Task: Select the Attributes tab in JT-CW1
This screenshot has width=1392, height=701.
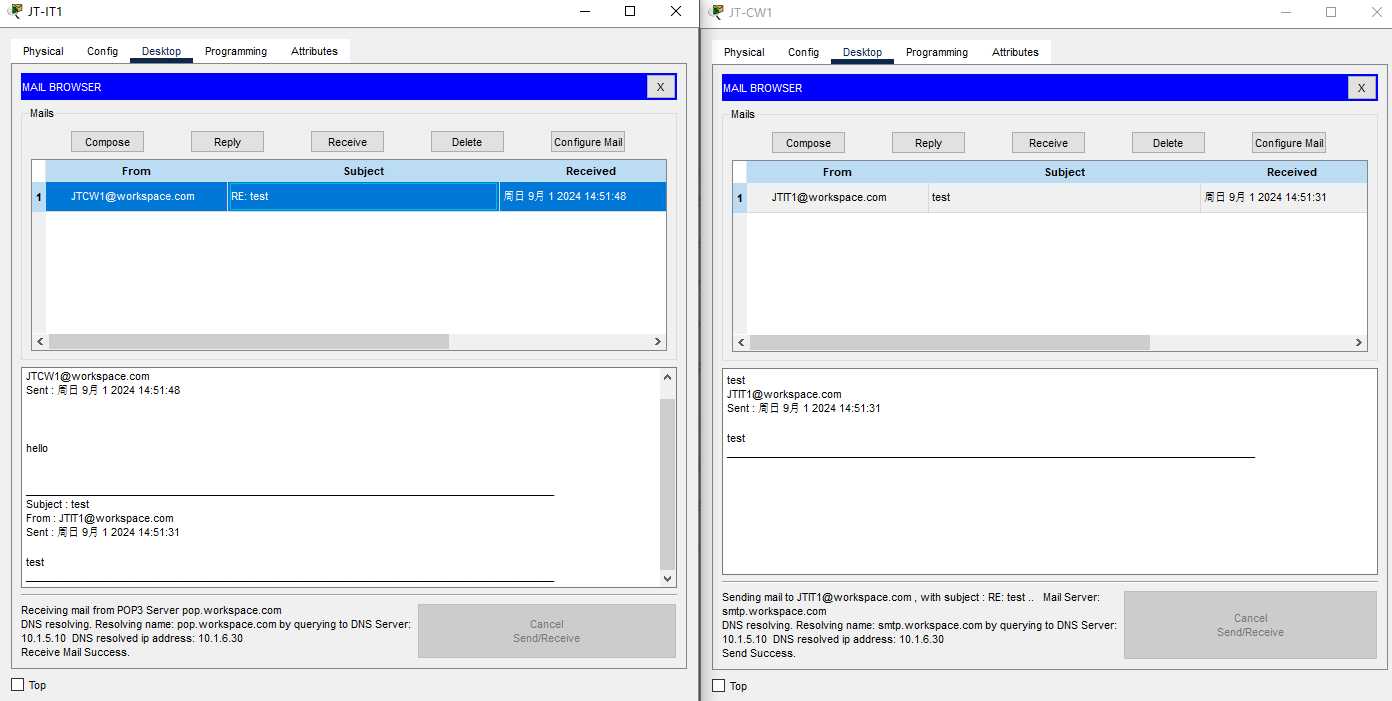Action: [1015, 52]
